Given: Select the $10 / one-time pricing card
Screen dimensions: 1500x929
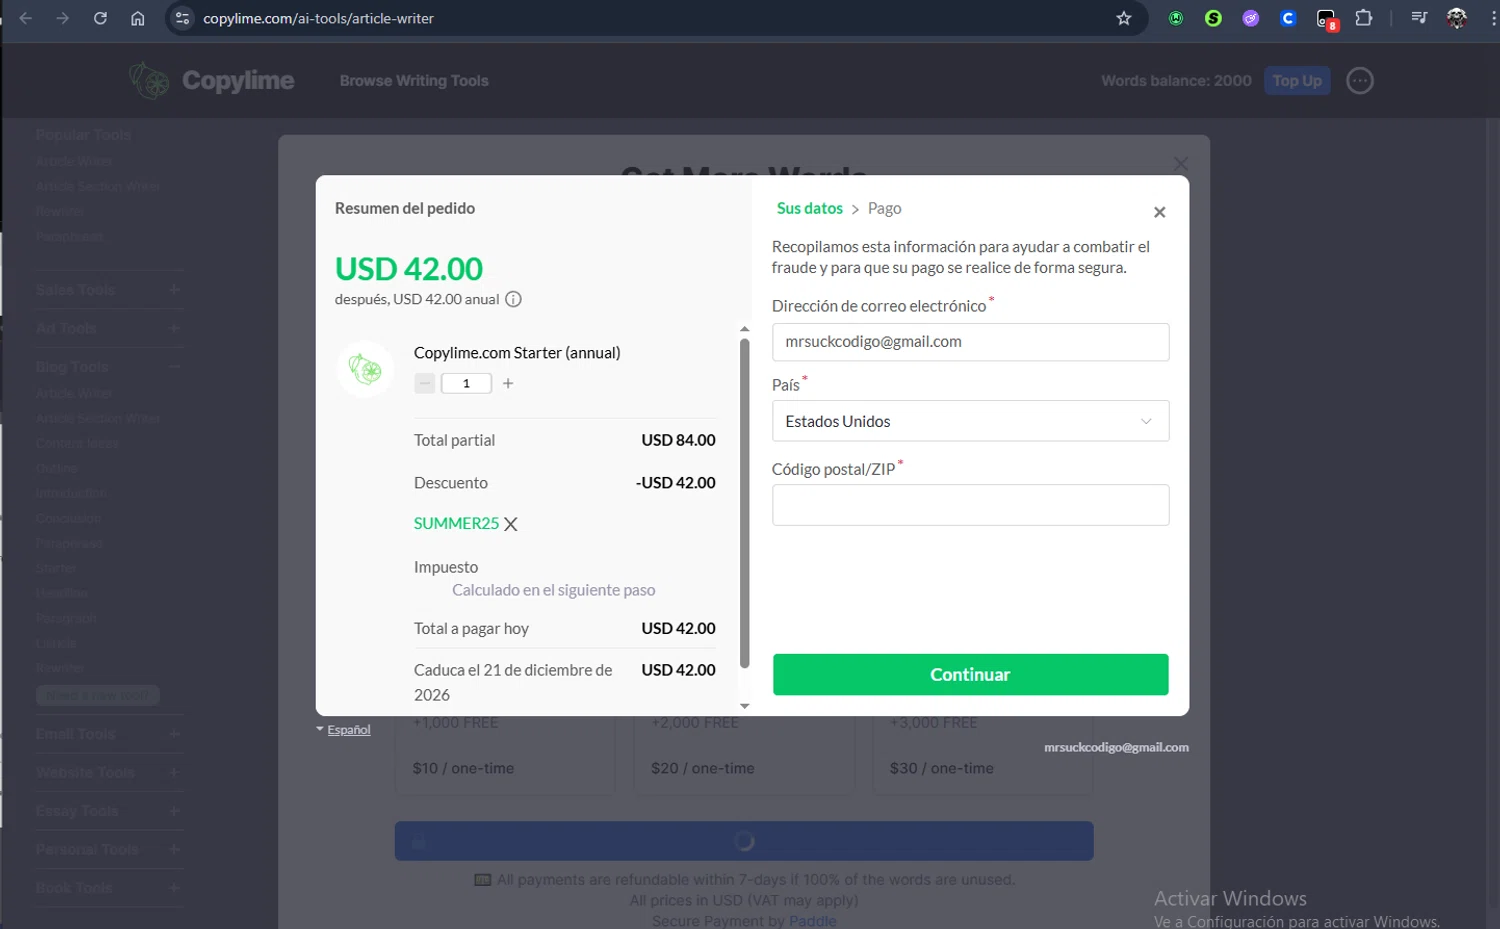Looking at the screenshot, I should 505,756.
